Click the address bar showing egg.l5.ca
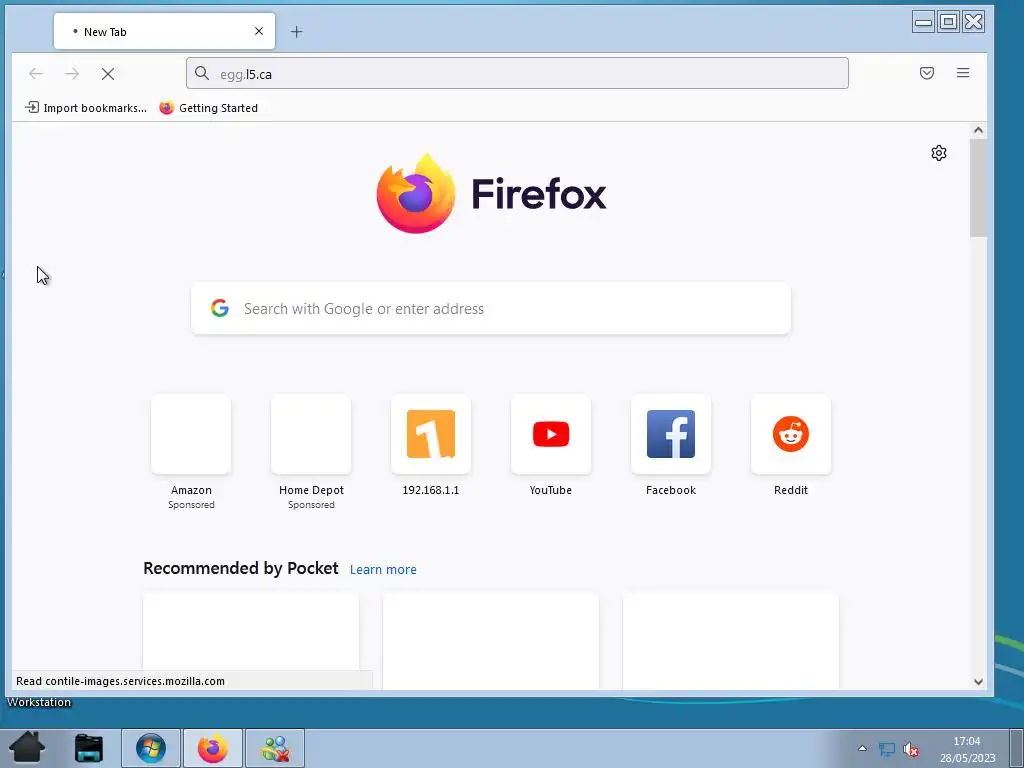Image resolution: width=1024 pixels, height=768 pixels. click(517, 73)
